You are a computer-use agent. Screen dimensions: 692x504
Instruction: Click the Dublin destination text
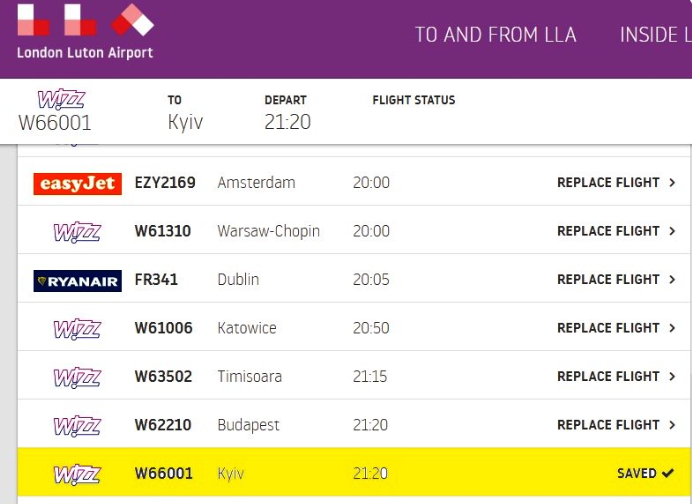click(x=238, y=280)
